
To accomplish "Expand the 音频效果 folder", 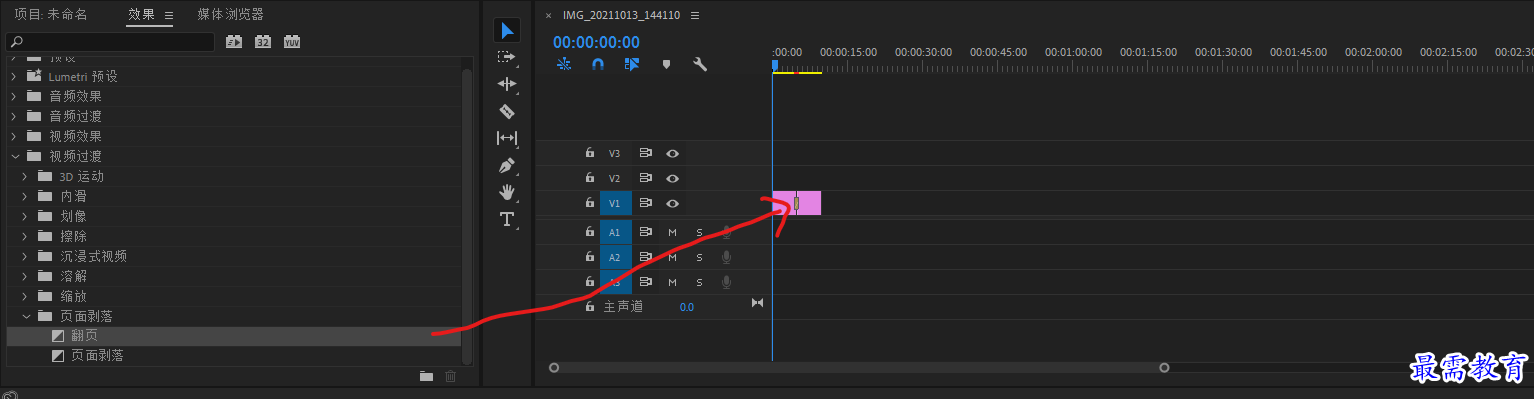I will click(14, 96).
